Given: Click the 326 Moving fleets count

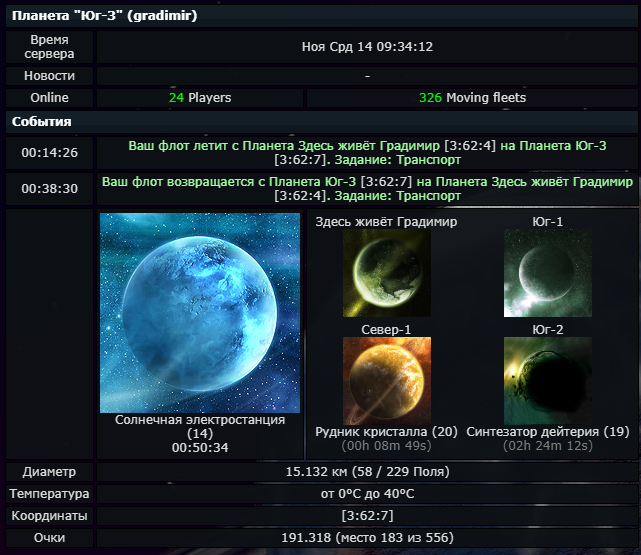Looking at the screenshot, I should [x=472, y=98].
